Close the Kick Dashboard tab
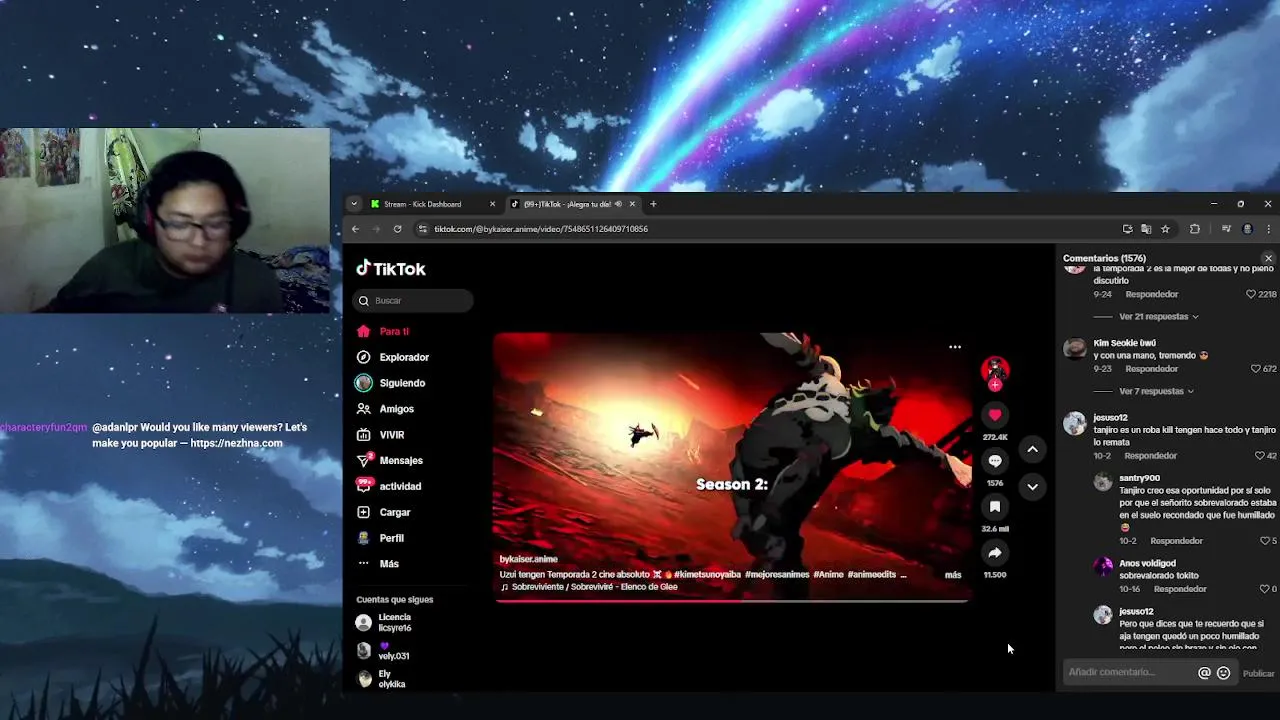Viewport: 1280px width, 720px height. [492, 204]
